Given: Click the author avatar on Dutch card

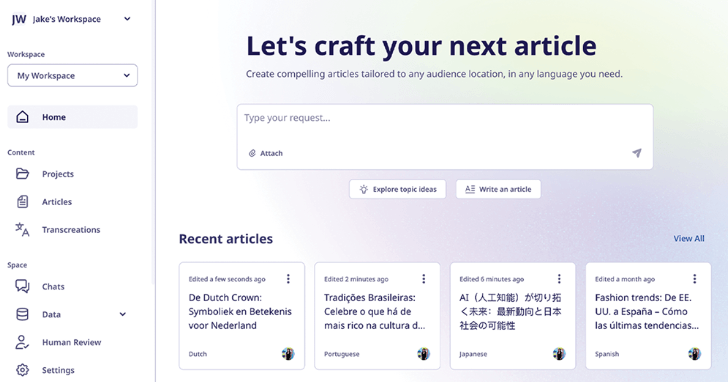Looking at the screenshot, I should [288, 354].
